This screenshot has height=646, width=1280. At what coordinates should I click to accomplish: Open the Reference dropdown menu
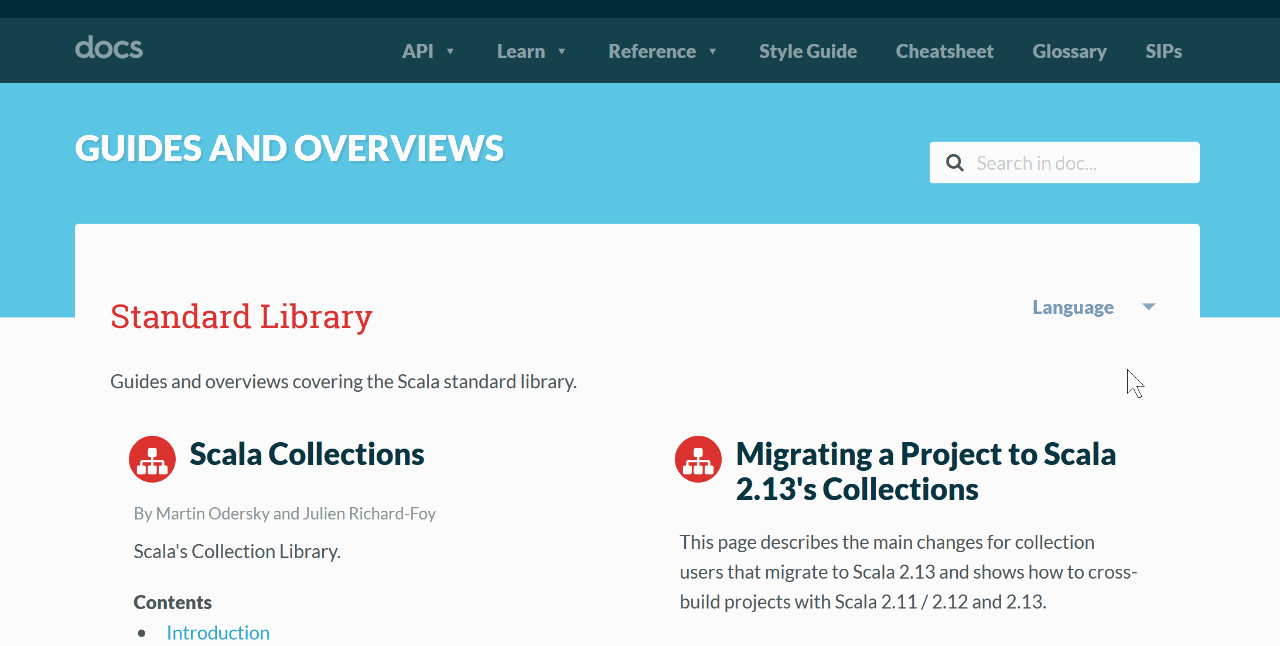coord(663,51)
